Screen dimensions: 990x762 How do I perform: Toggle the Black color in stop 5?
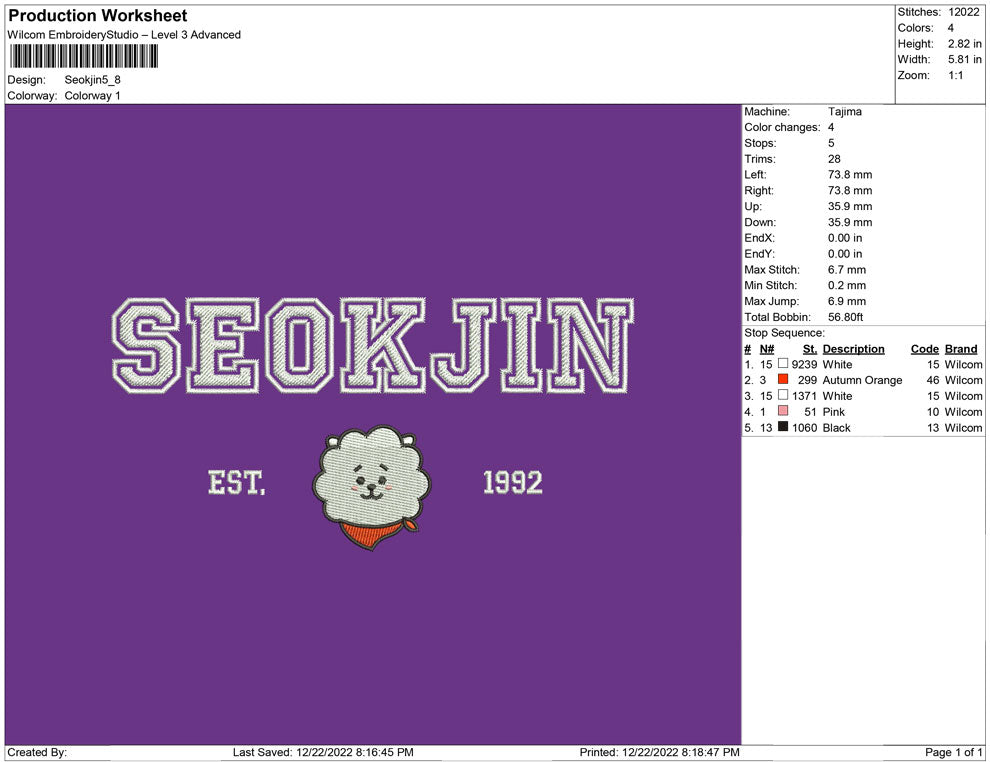click(x=783, y=427)
